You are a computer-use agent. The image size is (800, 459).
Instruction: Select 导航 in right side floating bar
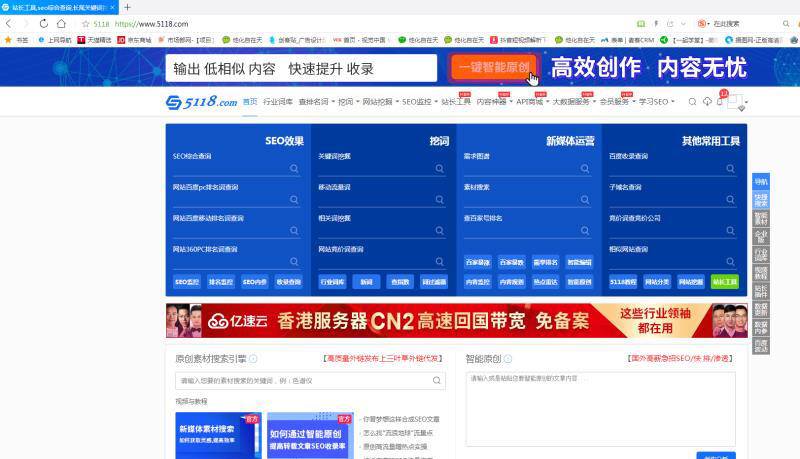pos(761,182)
